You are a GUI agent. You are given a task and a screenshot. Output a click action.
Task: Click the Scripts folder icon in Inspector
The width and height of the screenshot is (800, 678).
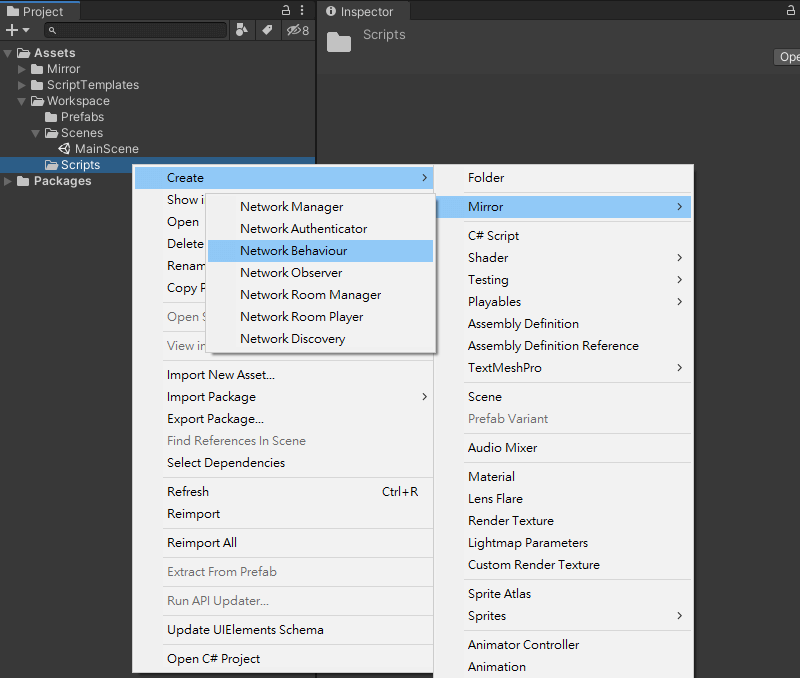339,42
